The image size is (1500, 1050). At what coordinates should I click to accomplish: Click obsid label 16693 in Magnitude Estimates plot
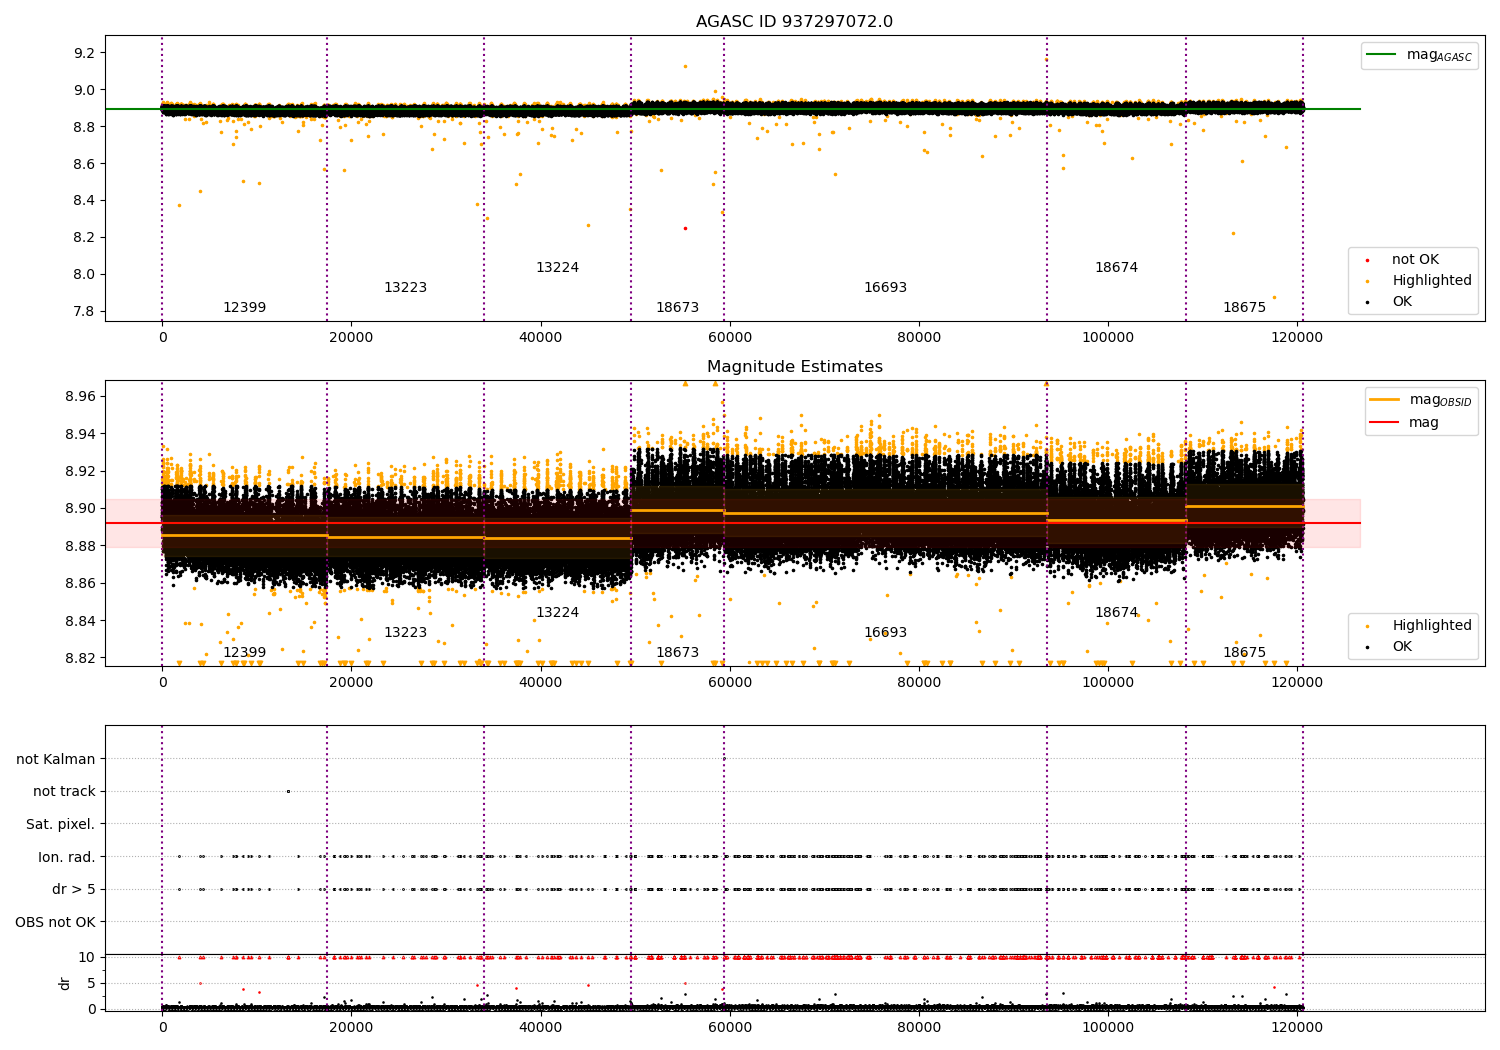[x=885, y=633]
